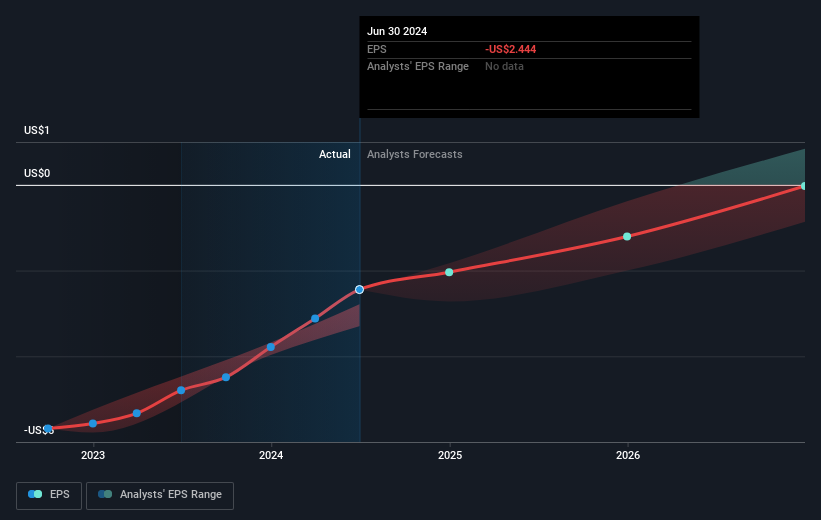Click the 2025 forecast EPS data point
Screen dimensions: 821x520
click(449, 272)
